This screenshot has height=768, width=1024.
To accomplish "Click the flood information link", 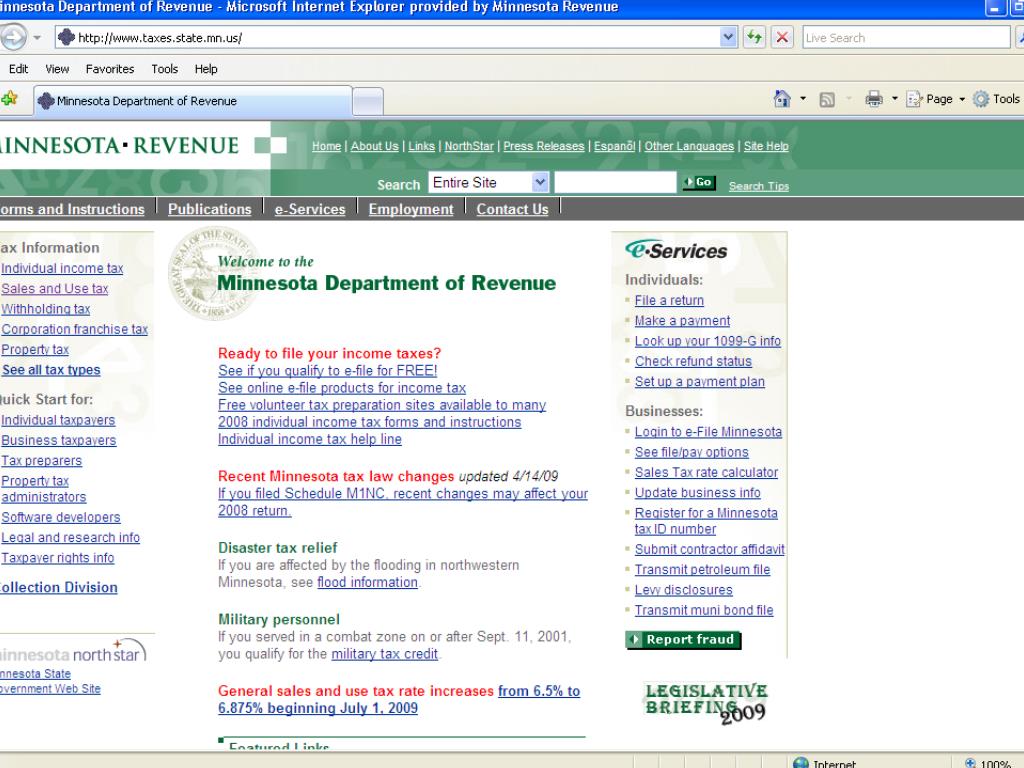I will 367,582.
